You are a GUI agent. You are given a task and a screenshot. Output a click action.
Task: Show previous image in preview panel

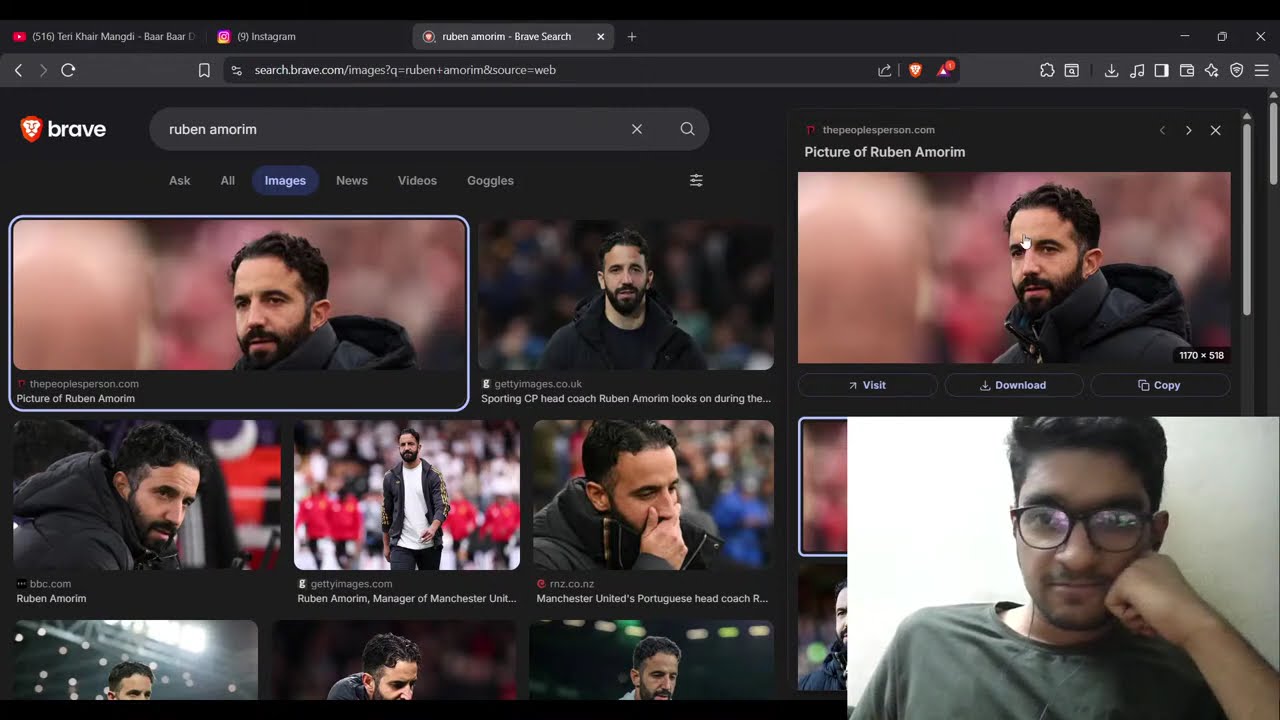(x=1162, y=130)
